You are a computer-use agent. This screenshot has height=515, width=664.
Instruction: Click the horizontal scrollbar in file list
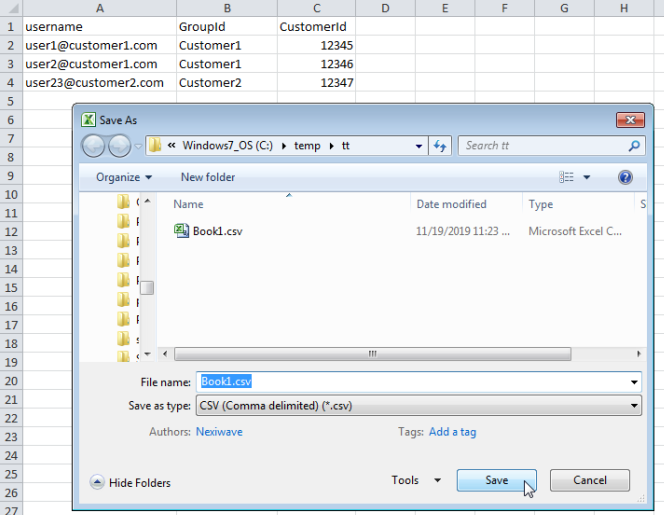[x=370, y=354]
